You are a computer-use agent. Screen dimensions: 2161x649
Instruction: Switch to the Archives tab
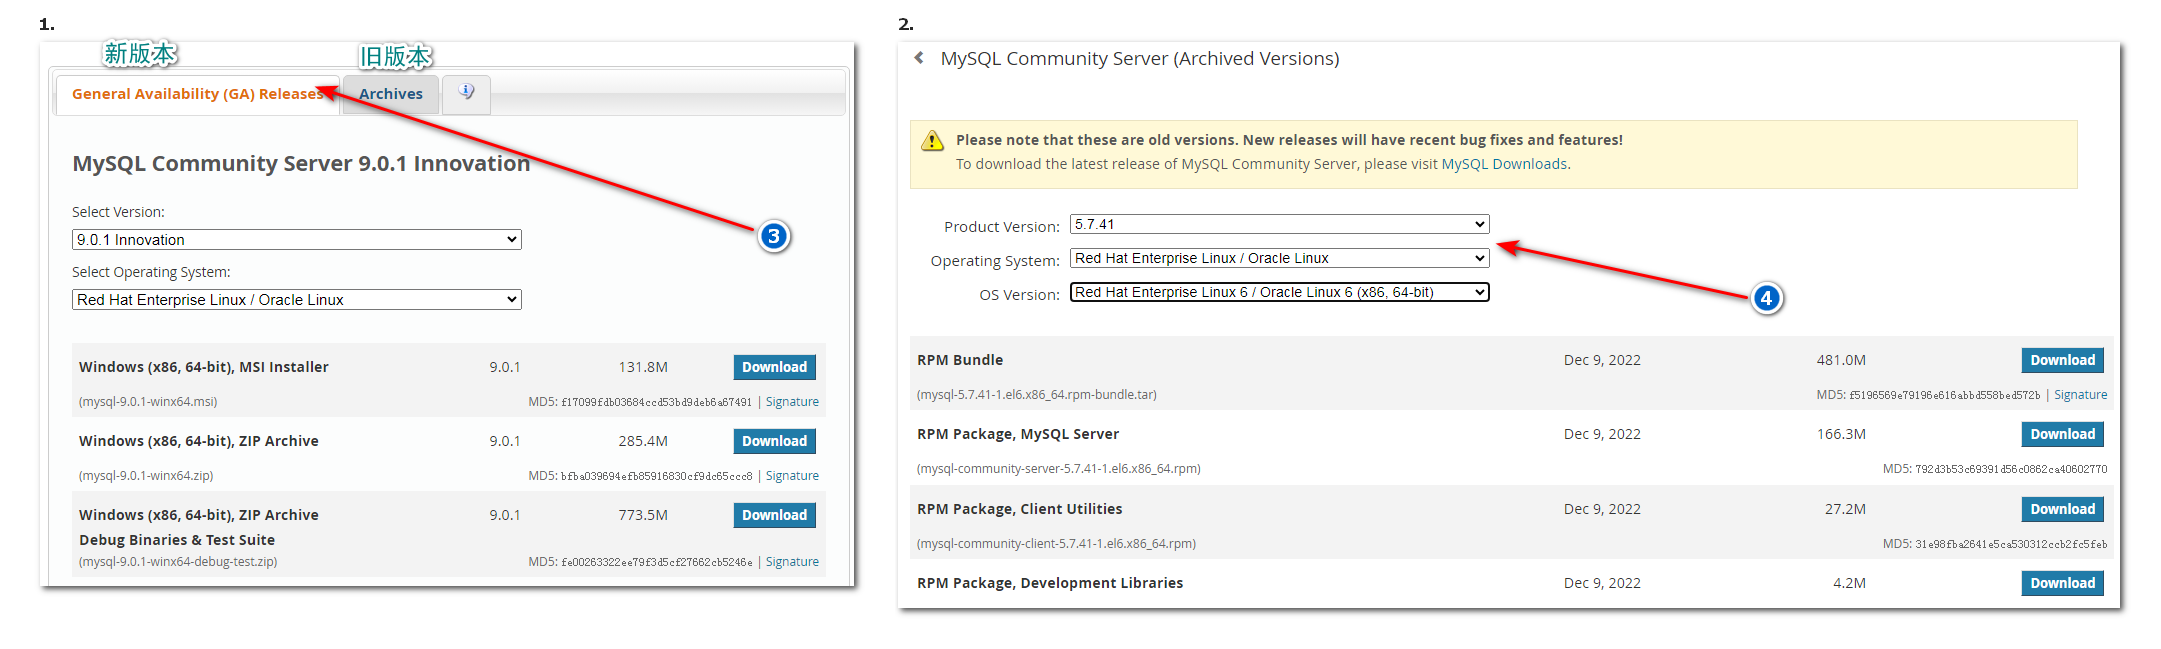coord(391,94)
